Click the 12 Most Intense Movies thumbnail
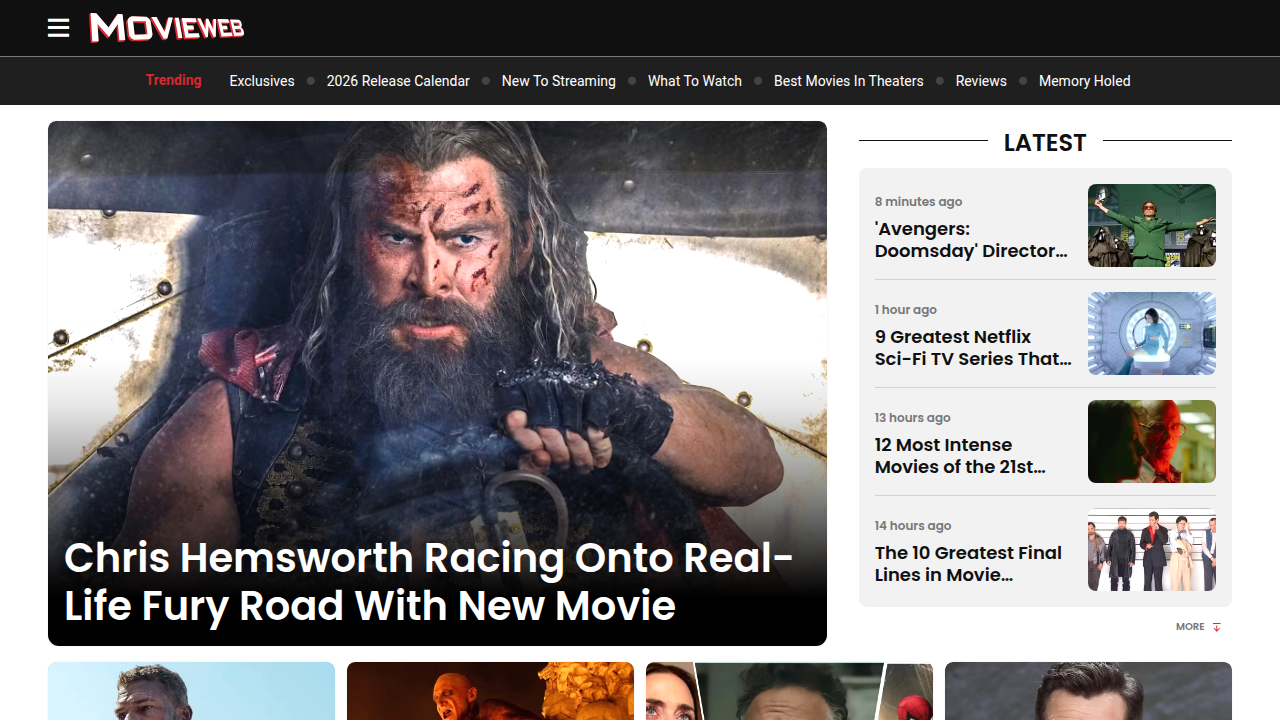 [x=1152, y=441]
